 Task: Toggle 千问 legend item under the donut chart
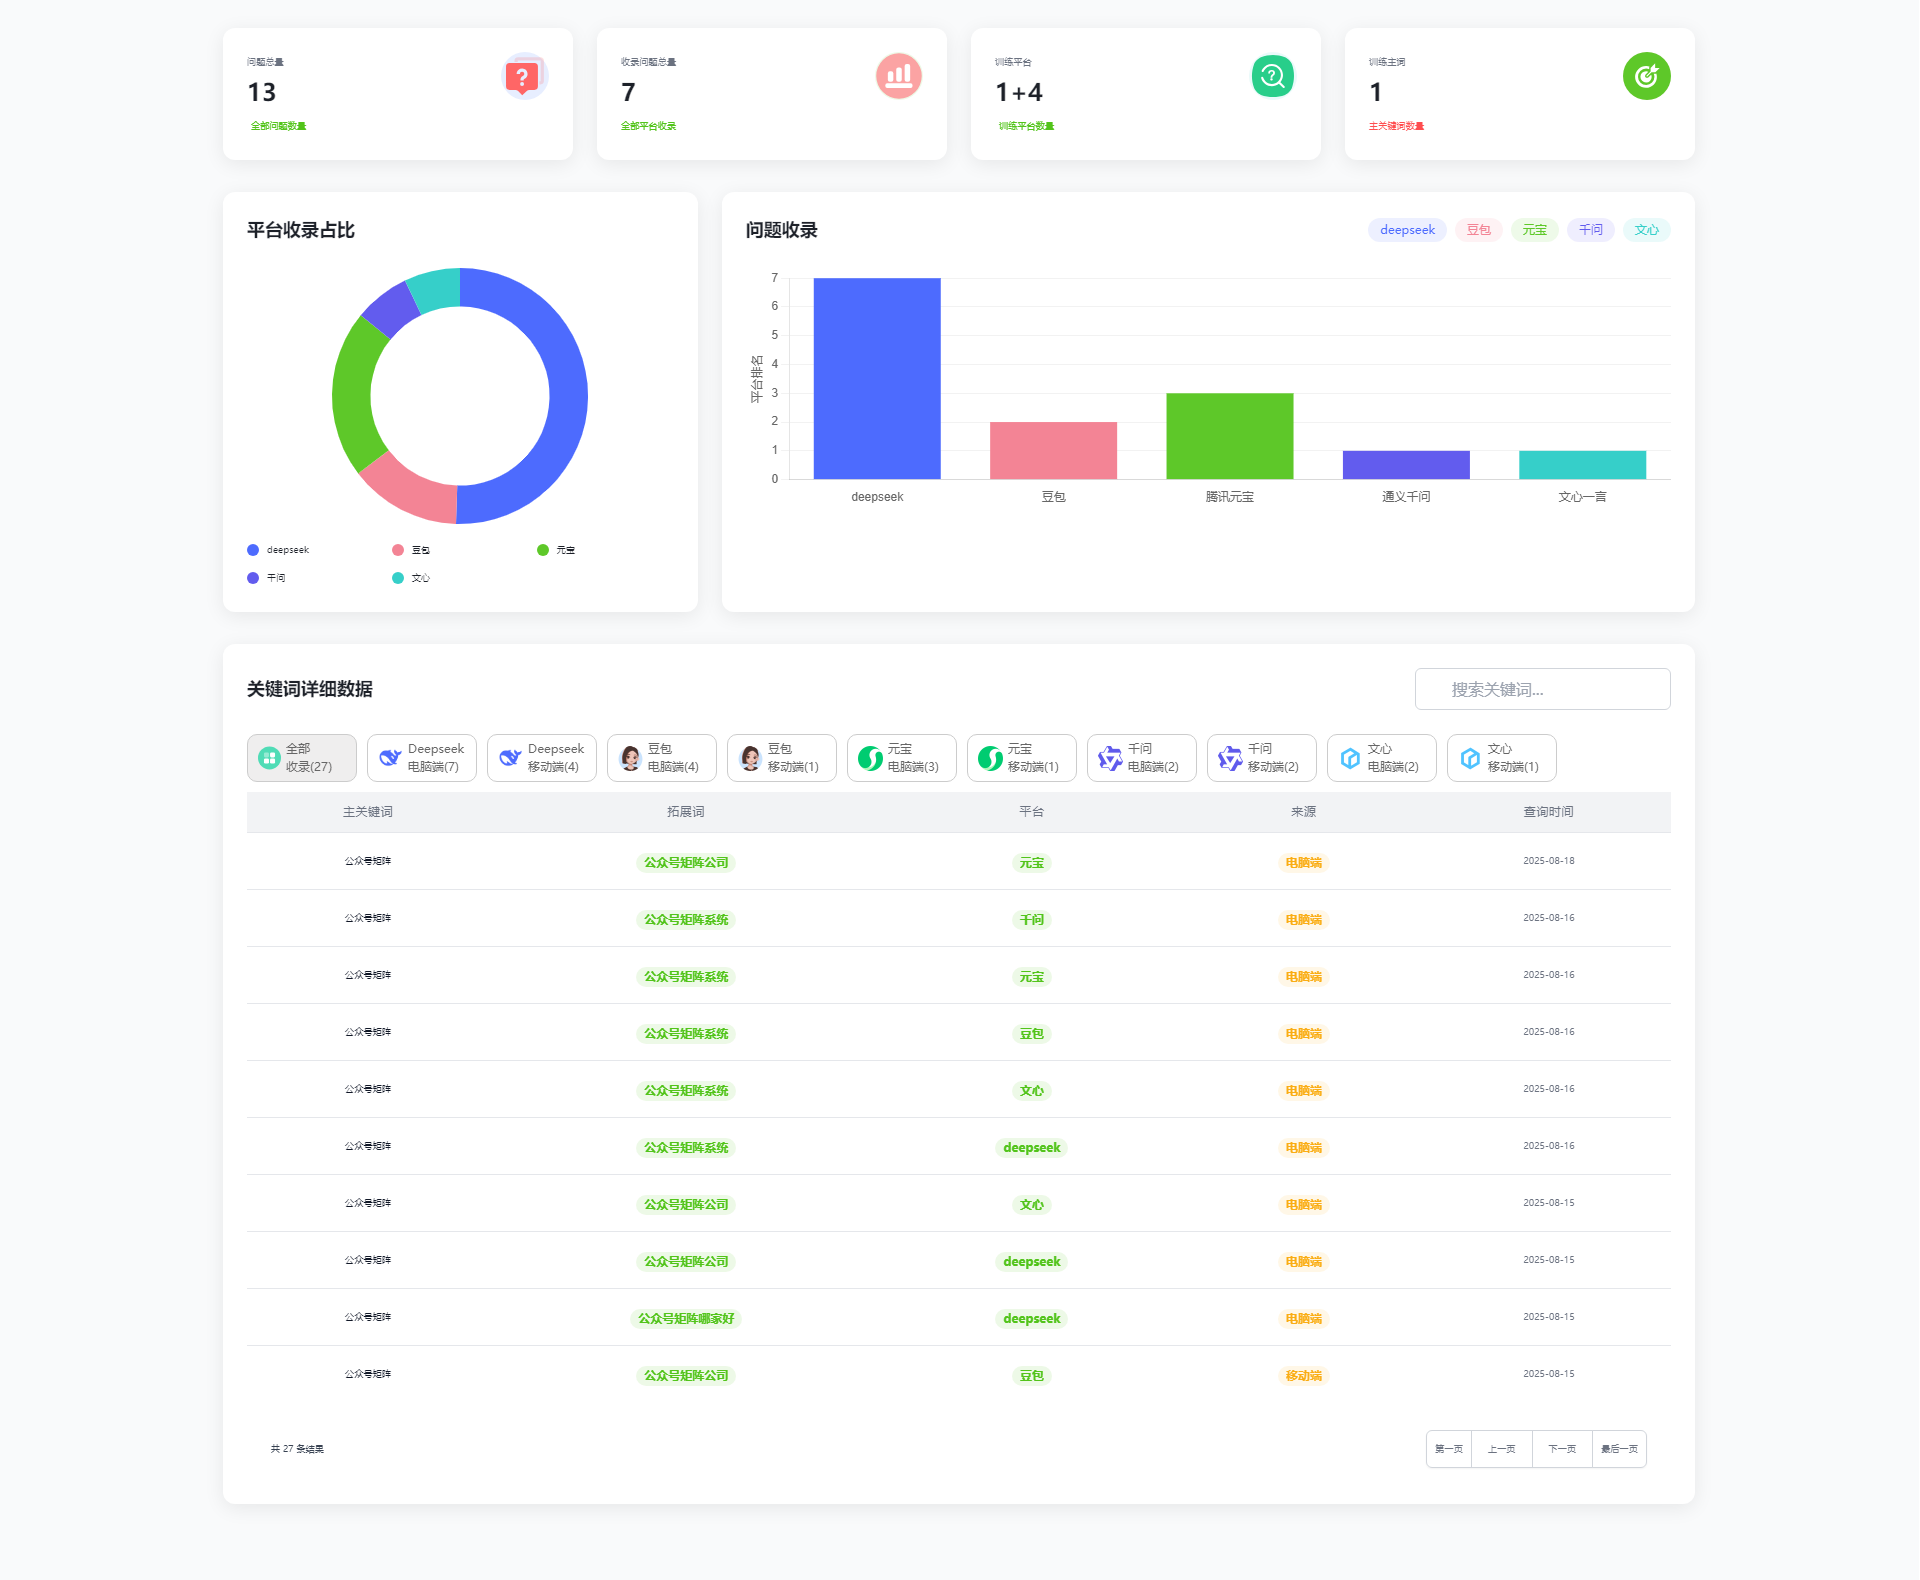[266, 578]
